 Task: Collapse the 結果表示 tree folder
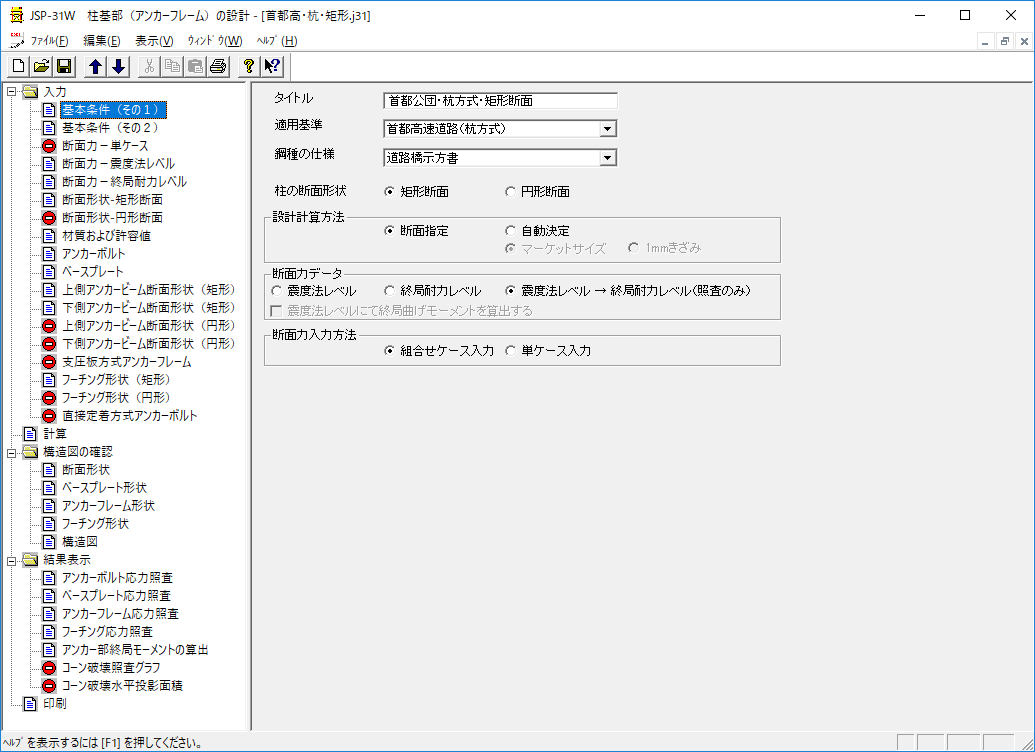[11, 560]
